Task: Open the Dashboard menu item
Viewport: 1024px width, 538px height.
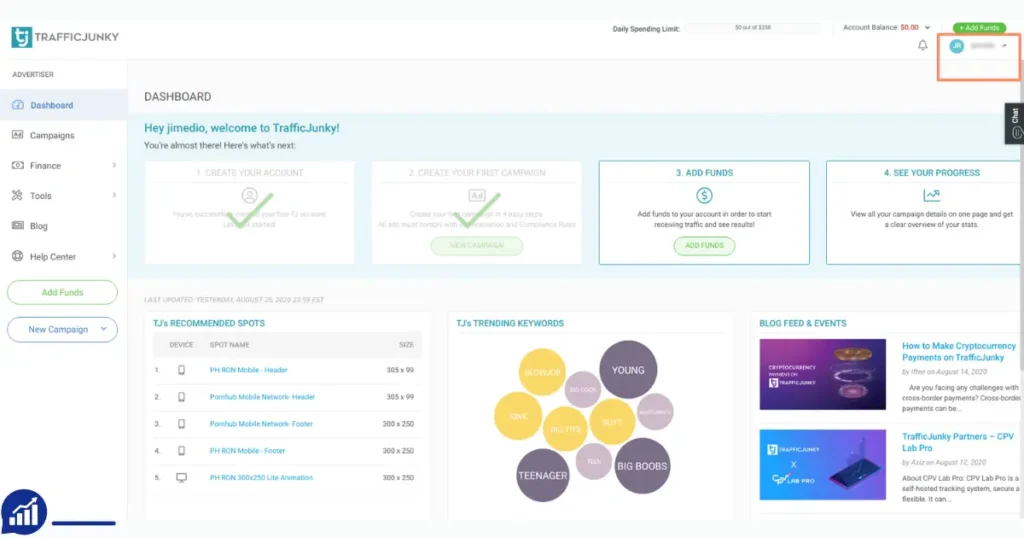Action: click(63, 104)
